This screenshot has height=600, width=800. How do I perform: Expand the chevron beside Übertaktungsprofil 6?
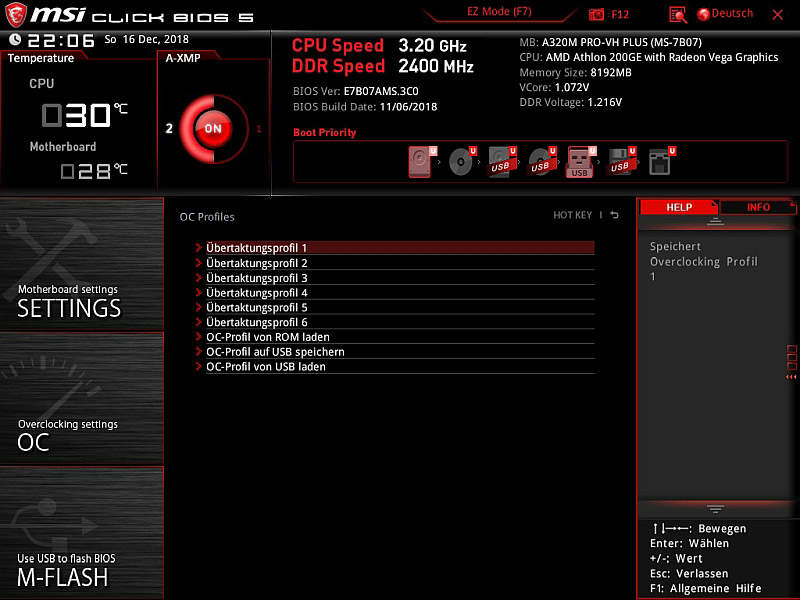click(x=198, y=322)
